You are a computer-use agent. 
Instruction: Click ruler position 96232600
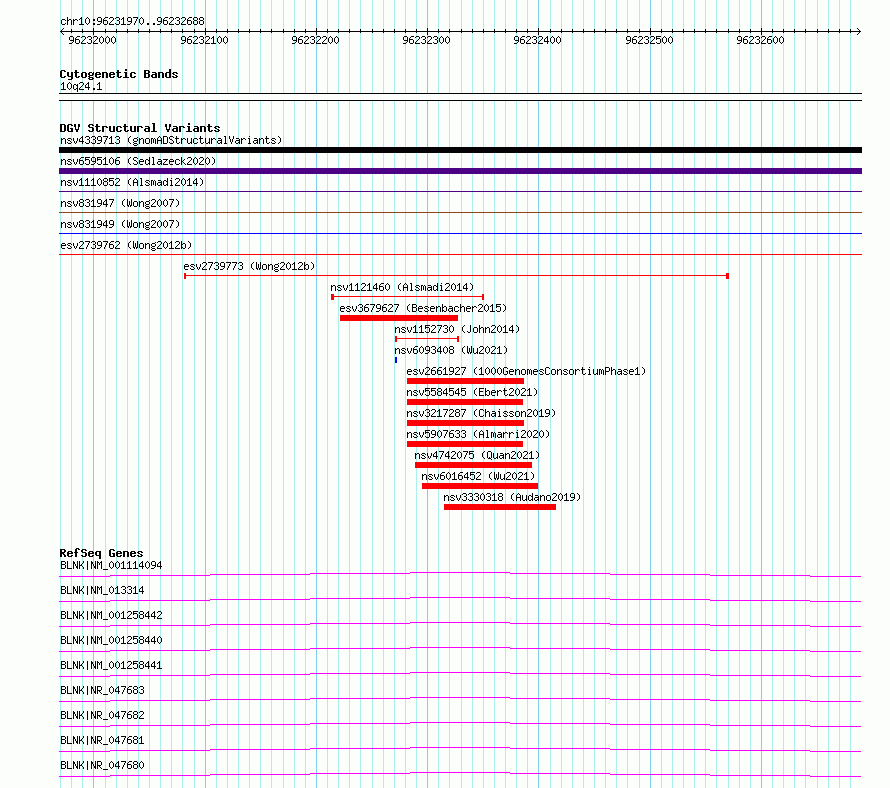[760, 40]
